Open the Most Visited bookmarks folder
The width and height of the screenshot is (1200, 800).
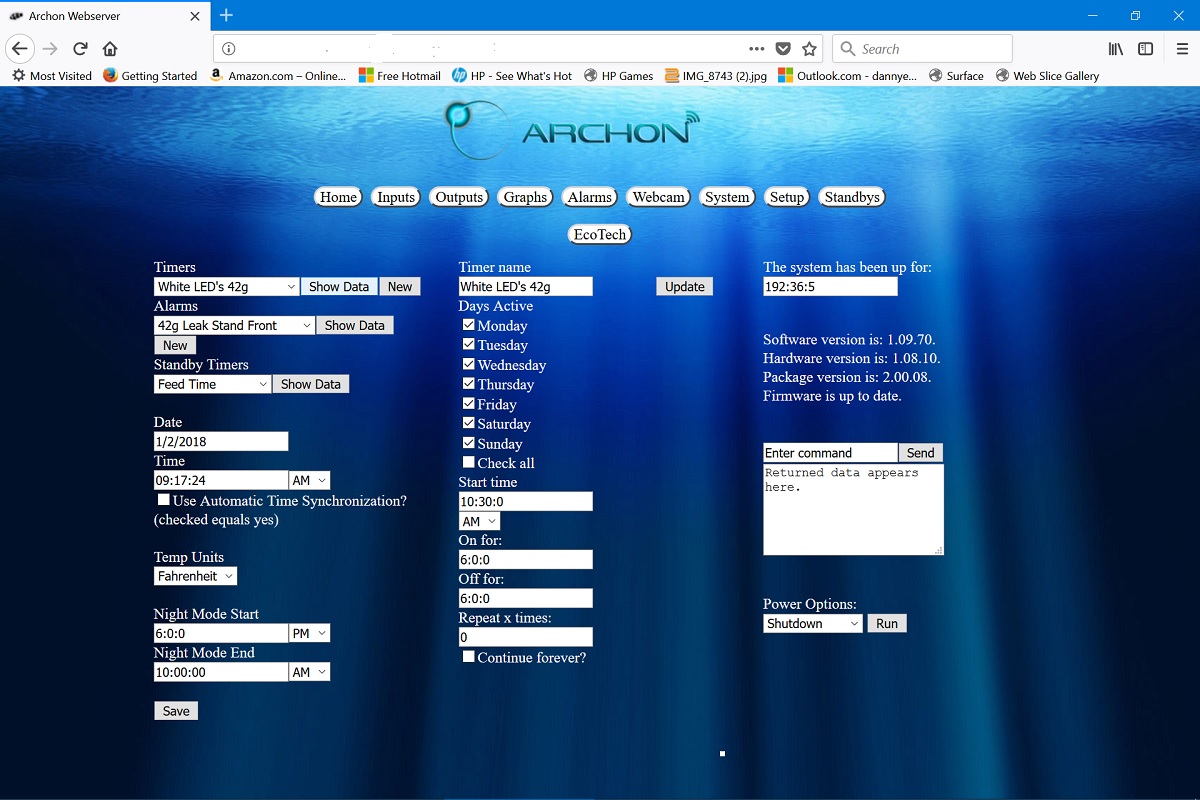[x=51, y=76]
